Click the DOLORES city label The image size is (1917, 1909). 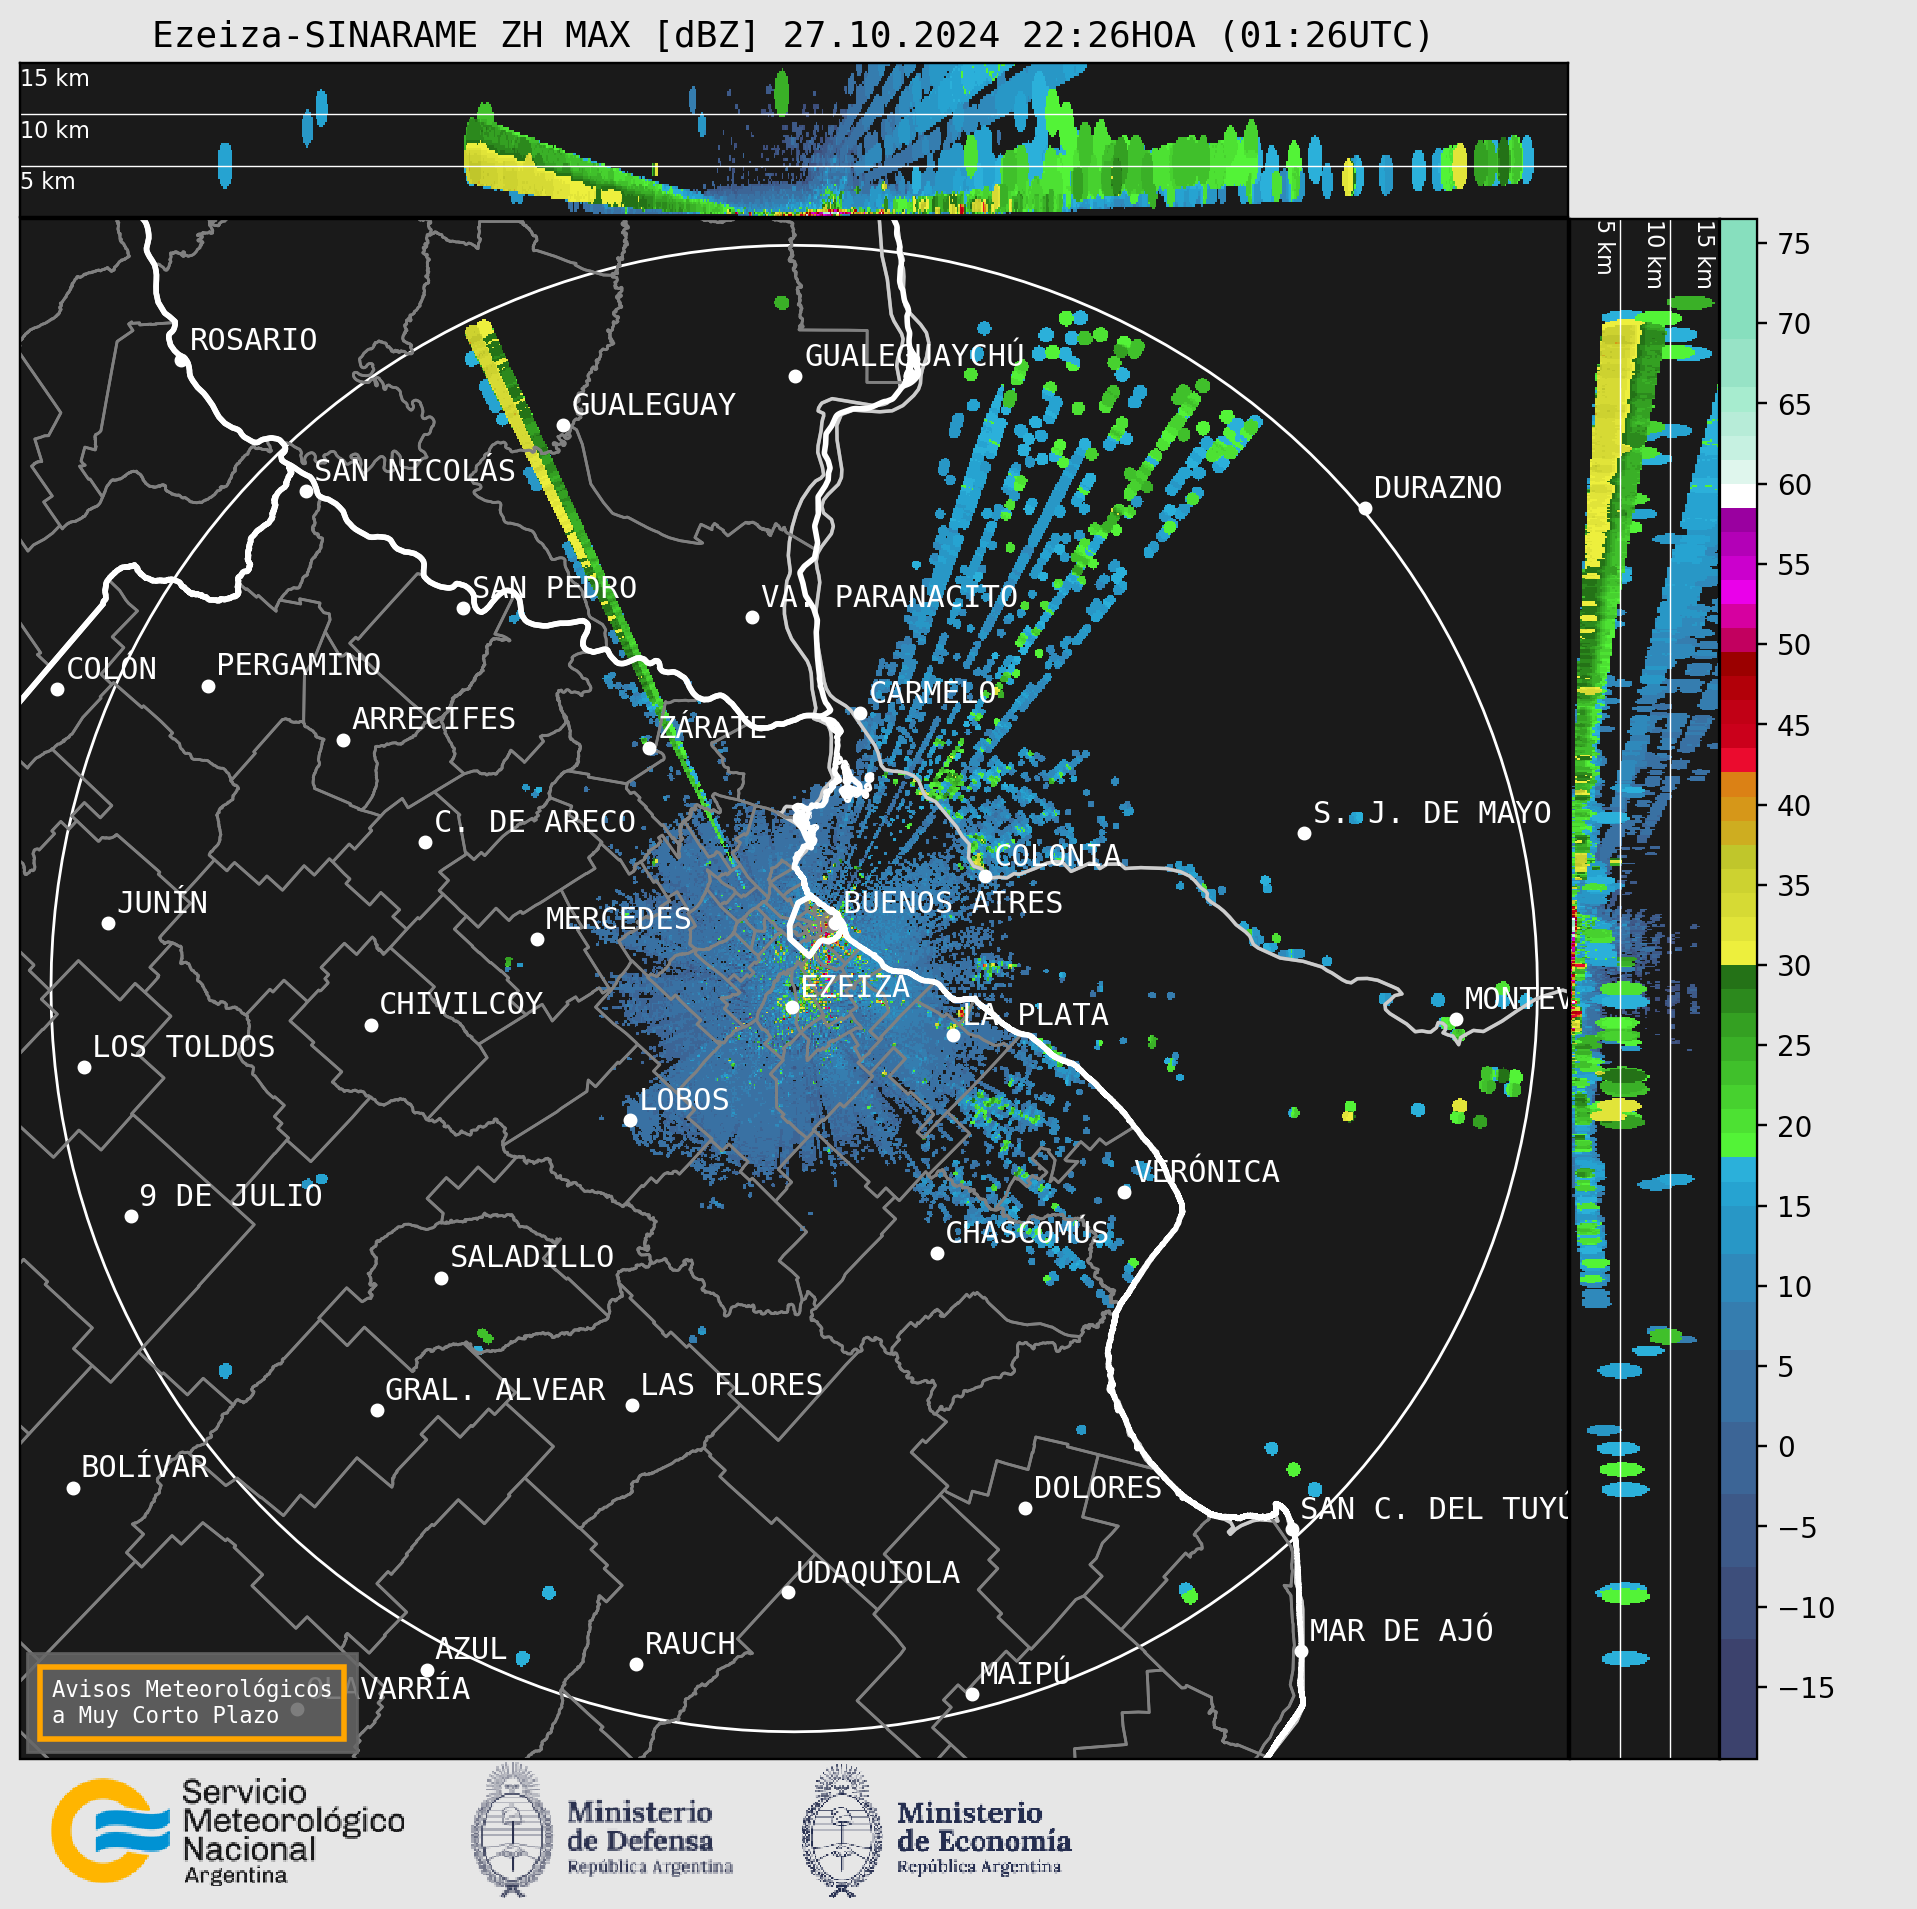pos(1098,1488)
